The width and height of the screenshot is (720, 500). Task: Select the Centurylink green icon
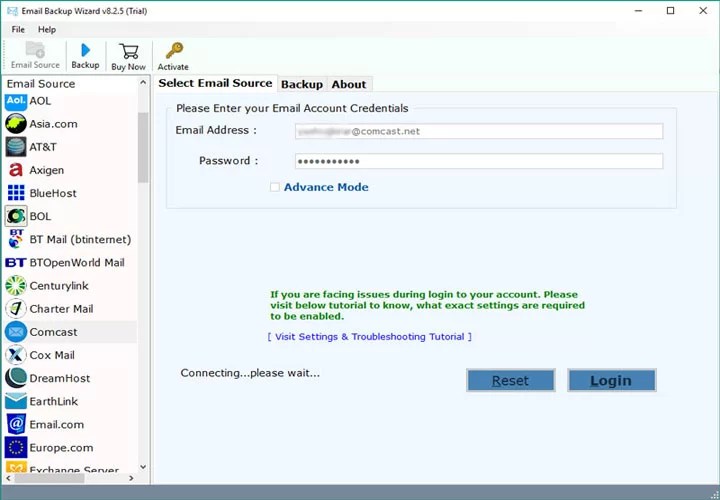(x=16, y=286)
